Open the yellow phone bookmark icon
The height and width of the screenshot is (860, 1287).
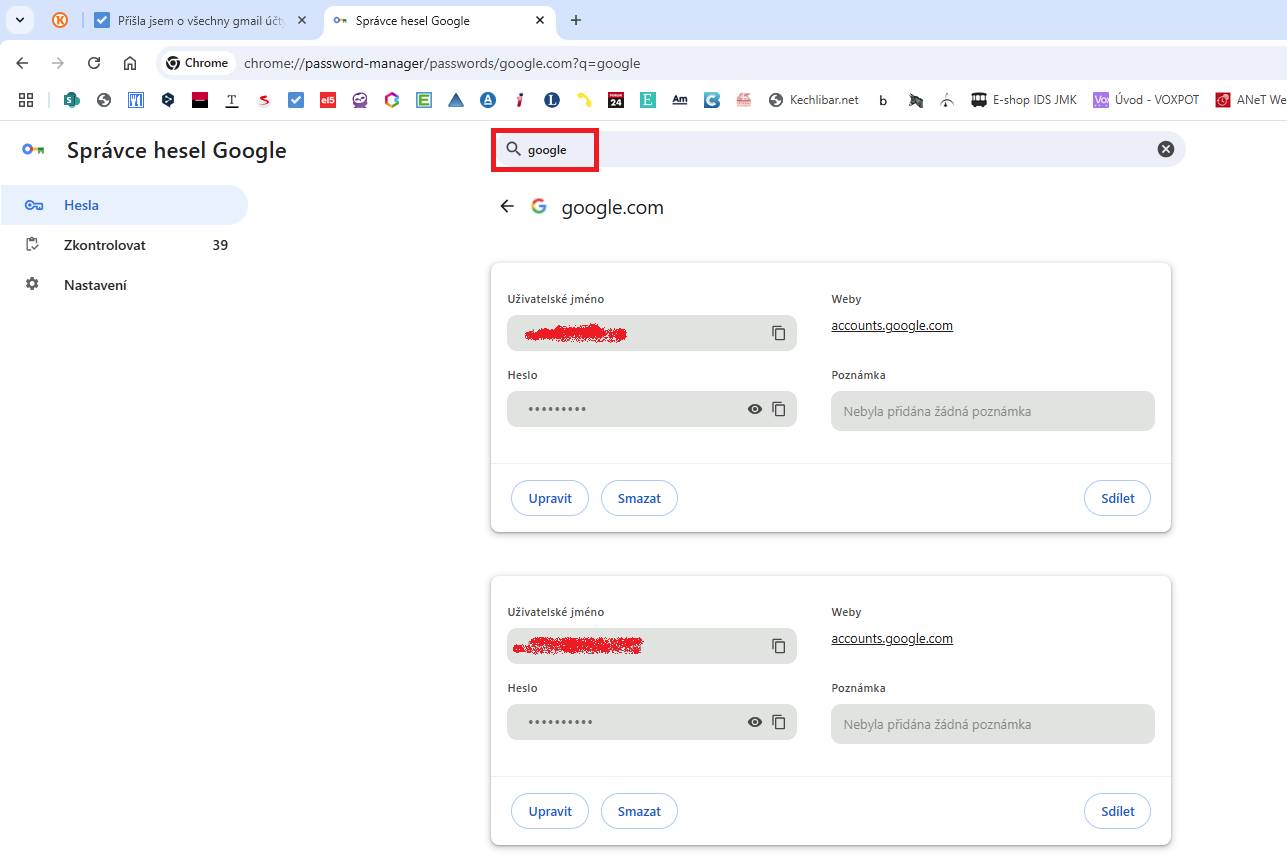click(584, 100)
